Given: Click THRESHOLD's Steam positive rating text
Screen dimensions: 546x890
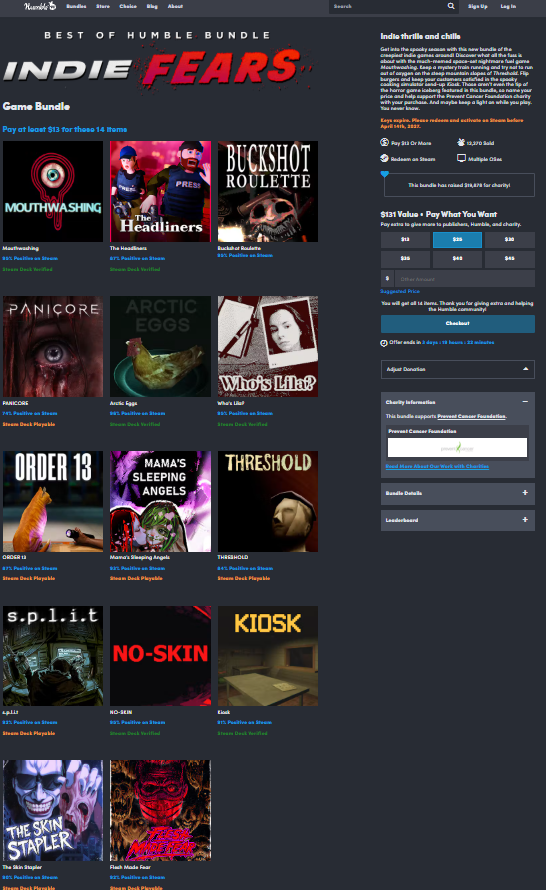Looking at the screenshot, I should click(x=245, y=568).
